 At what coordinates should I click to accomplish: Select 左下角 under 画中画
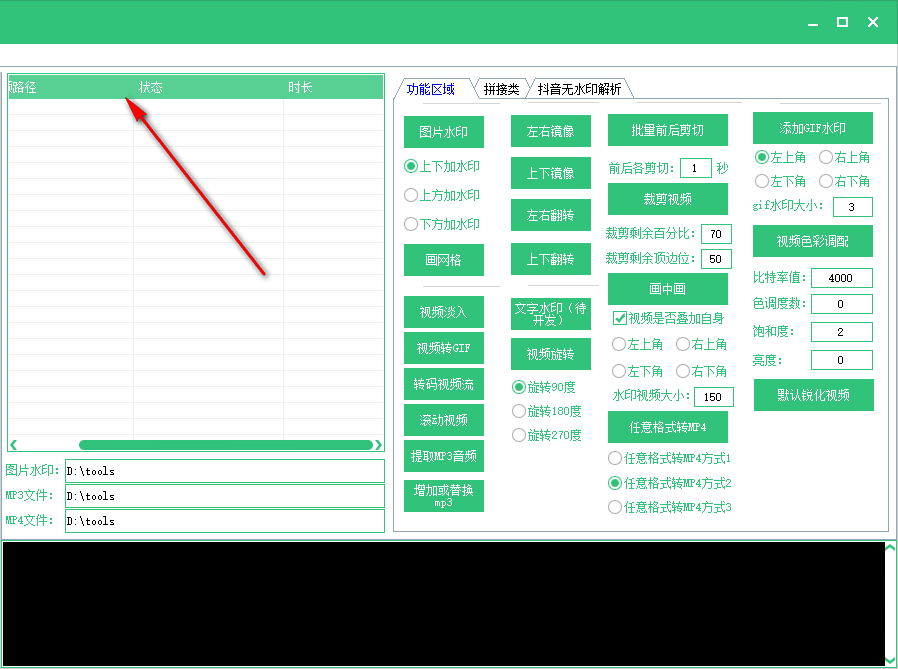637,371
